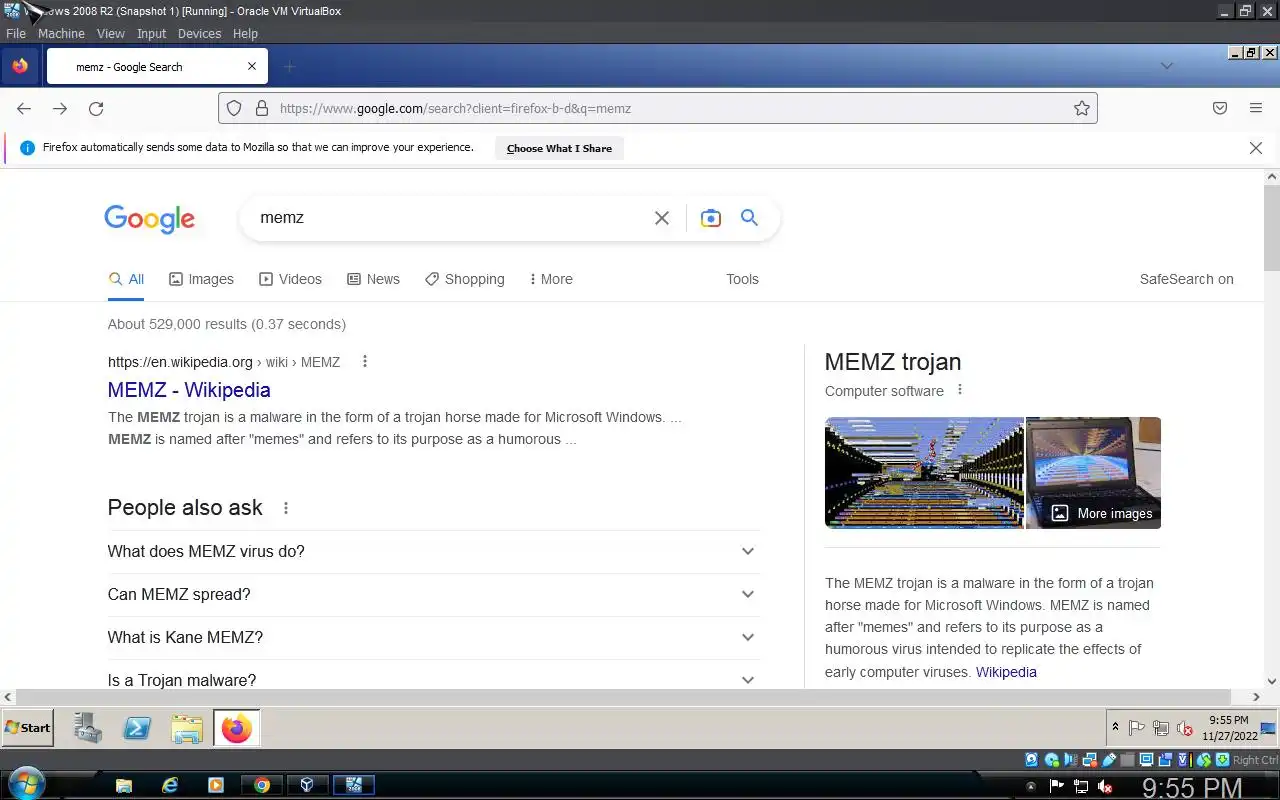Click scrollbar right arrow at page bottom
Viewport: 1280px width, 800px height.
pyautogui.click(x=1257, y=697)
